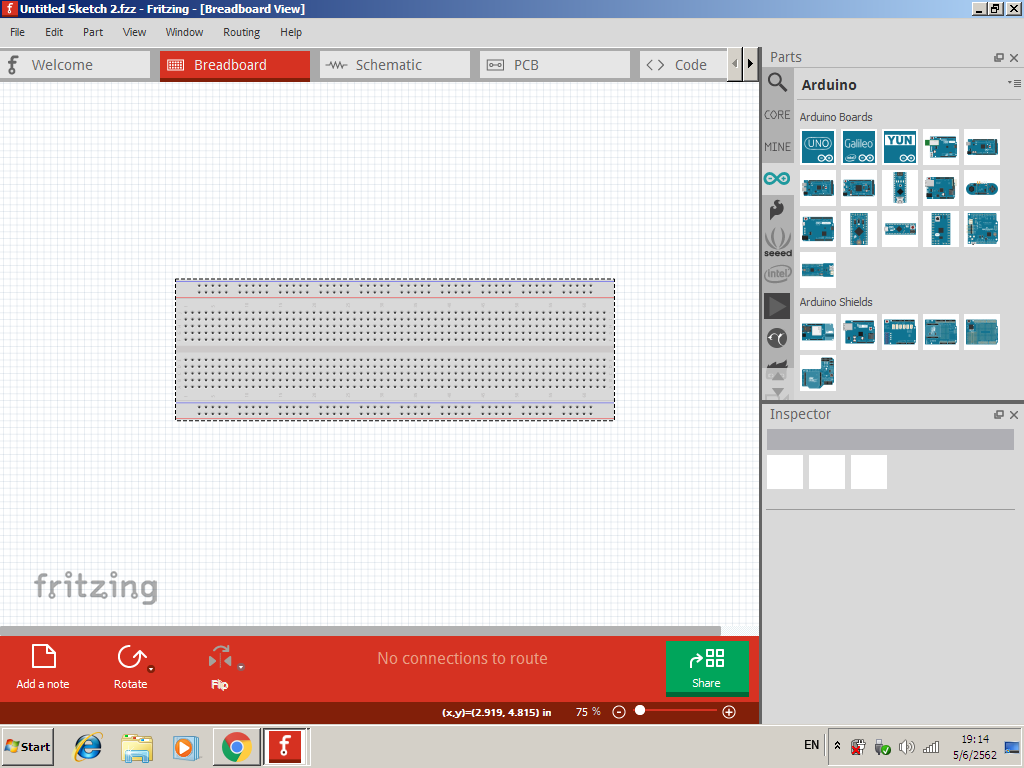Open the Help menu
Viewport: 1024px width, 768px height.
pos(291,32)
